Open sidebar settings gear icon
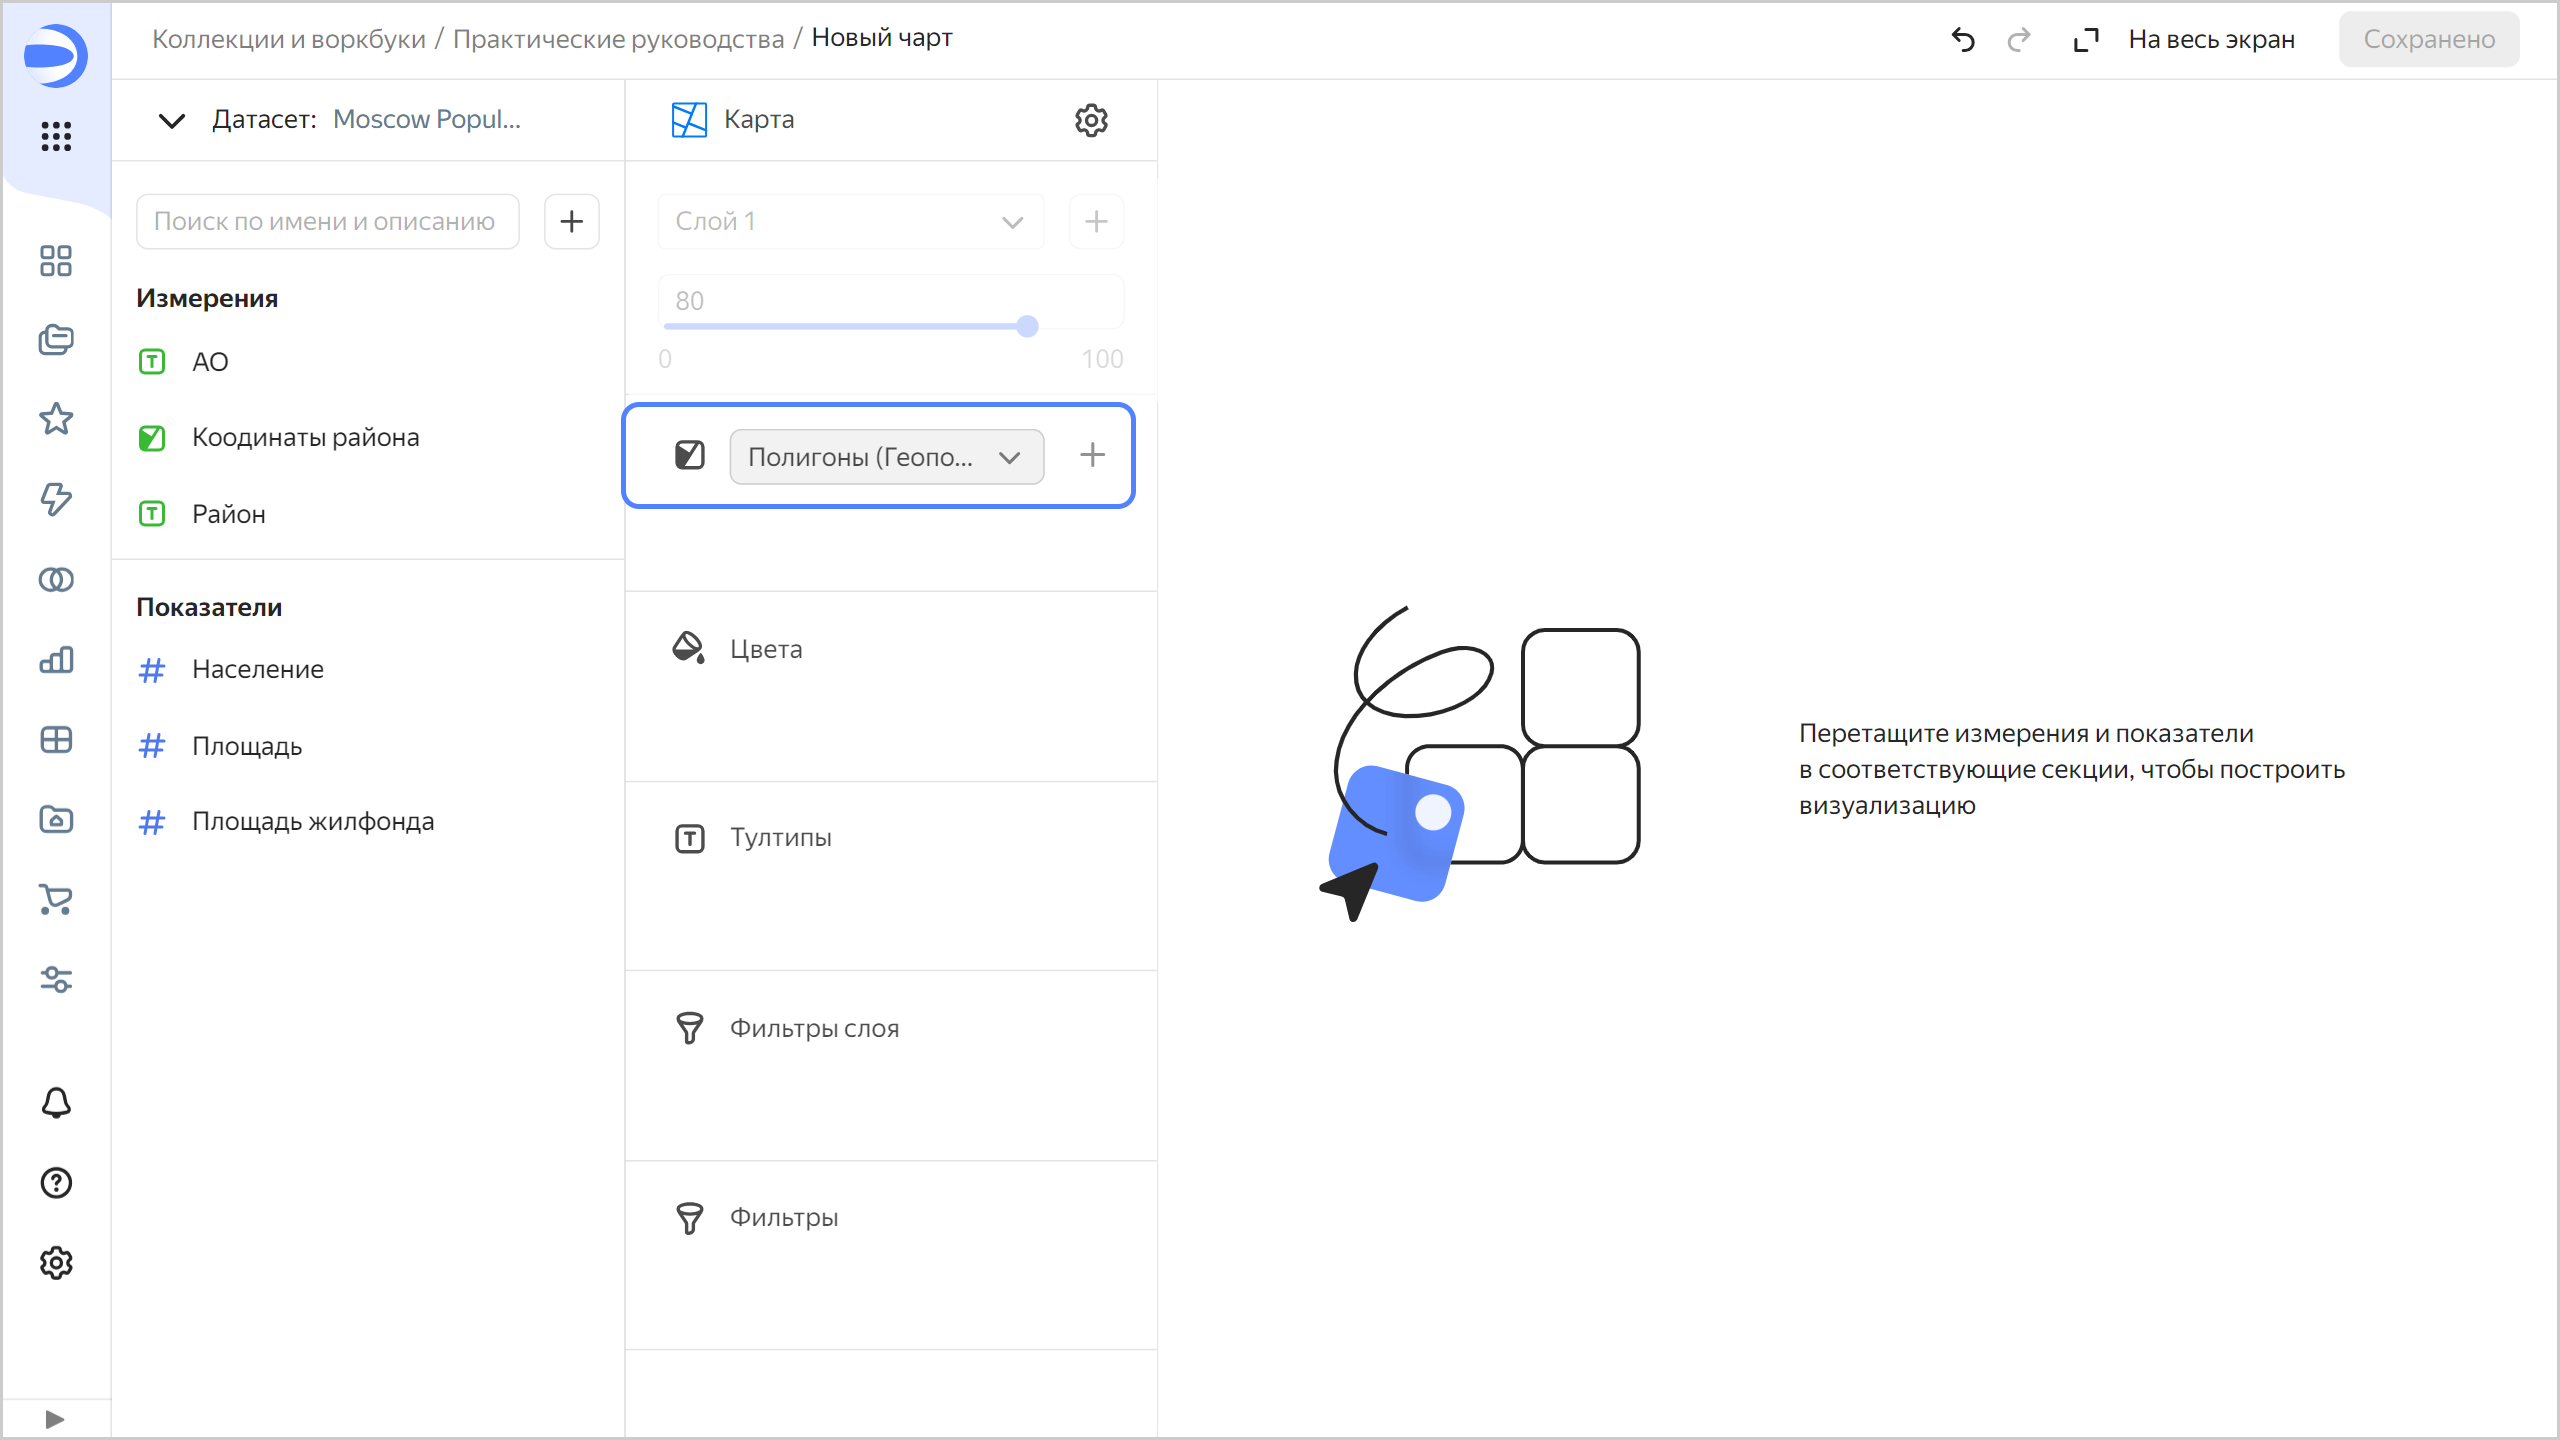Viewport: 2560px width, 1440px height. click(x=56, y=1263)
